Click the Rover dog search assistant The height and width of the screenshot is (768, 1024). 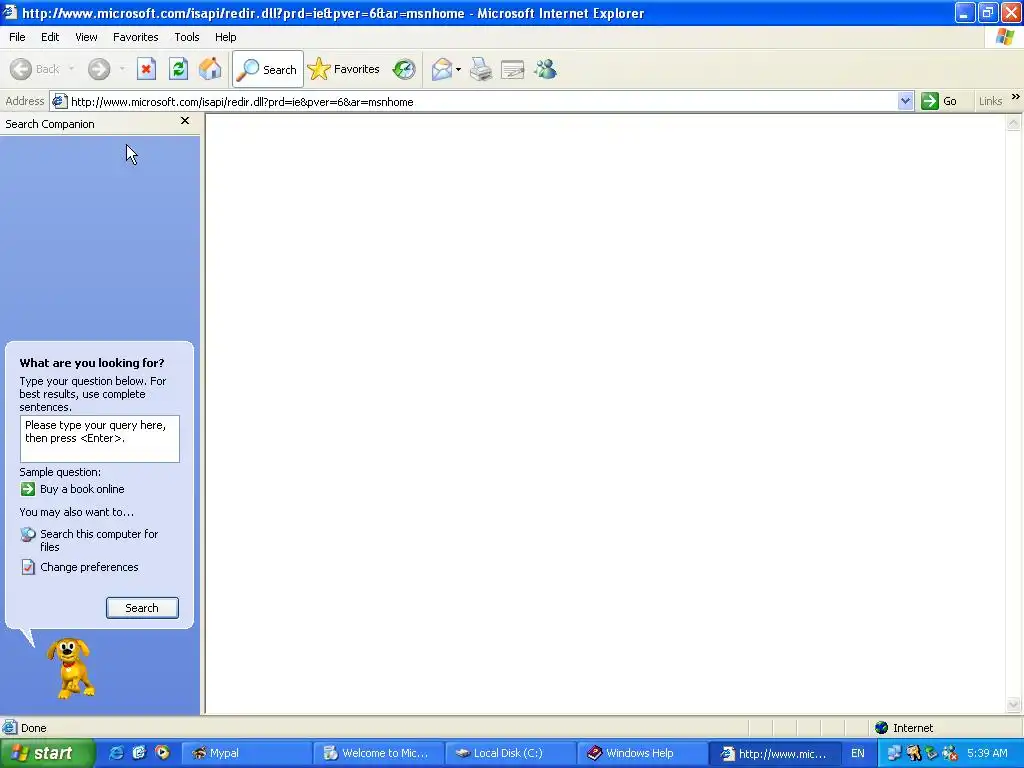click(70, 668)
